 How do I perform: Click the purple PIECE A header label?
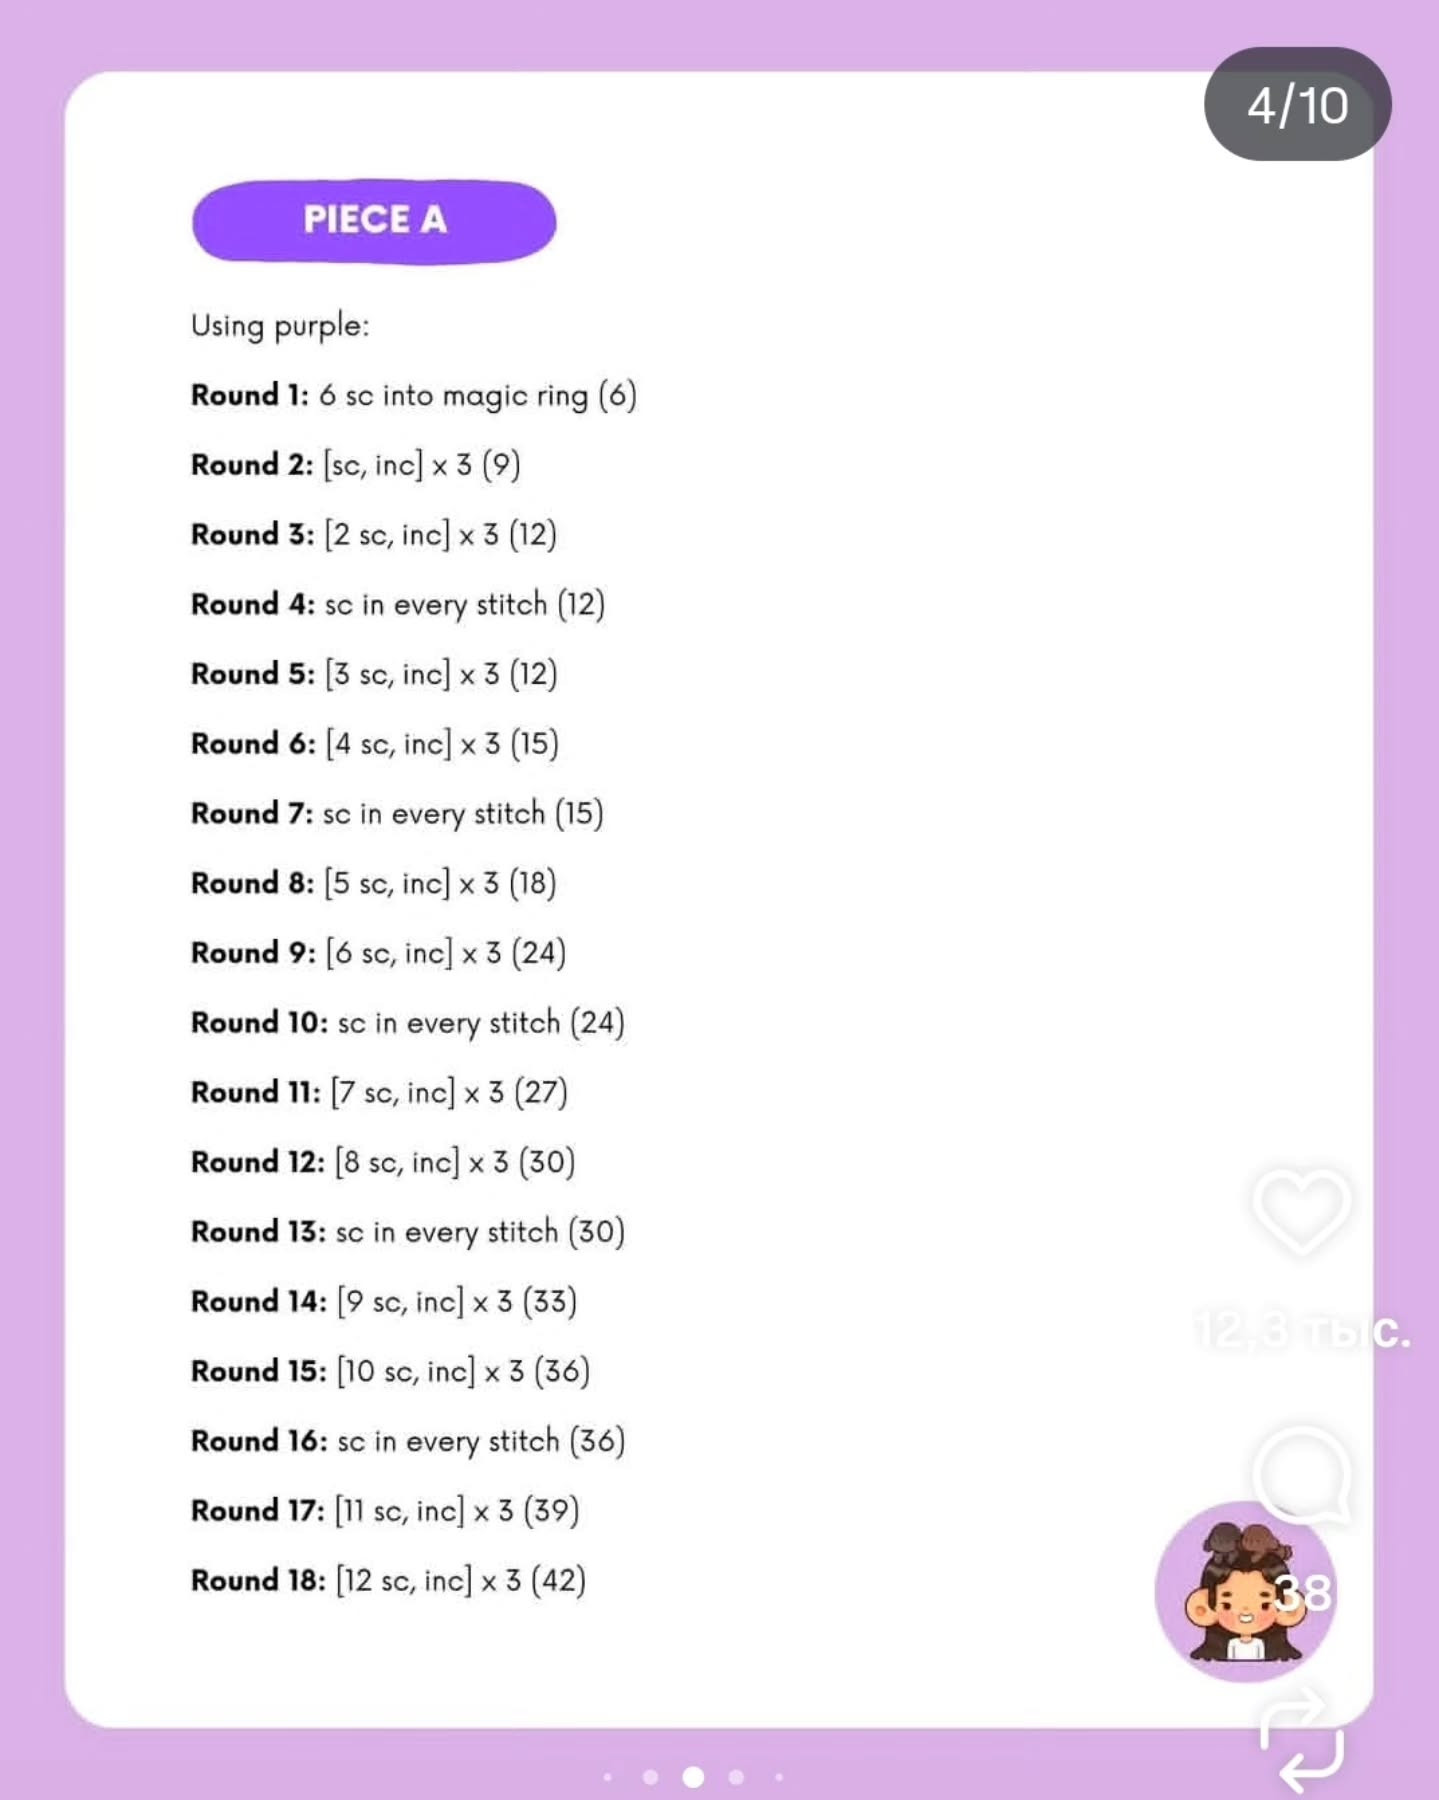374,221
